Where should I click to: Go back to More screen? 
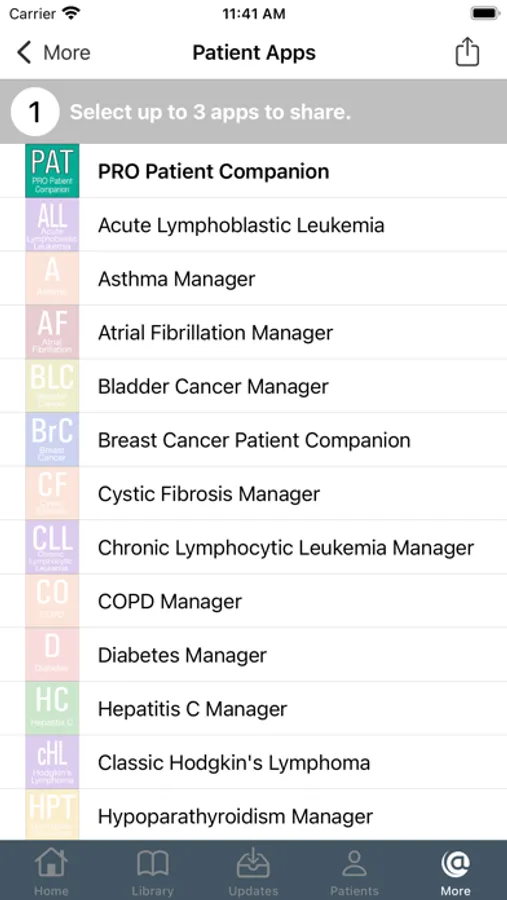[x=53, y=53]
